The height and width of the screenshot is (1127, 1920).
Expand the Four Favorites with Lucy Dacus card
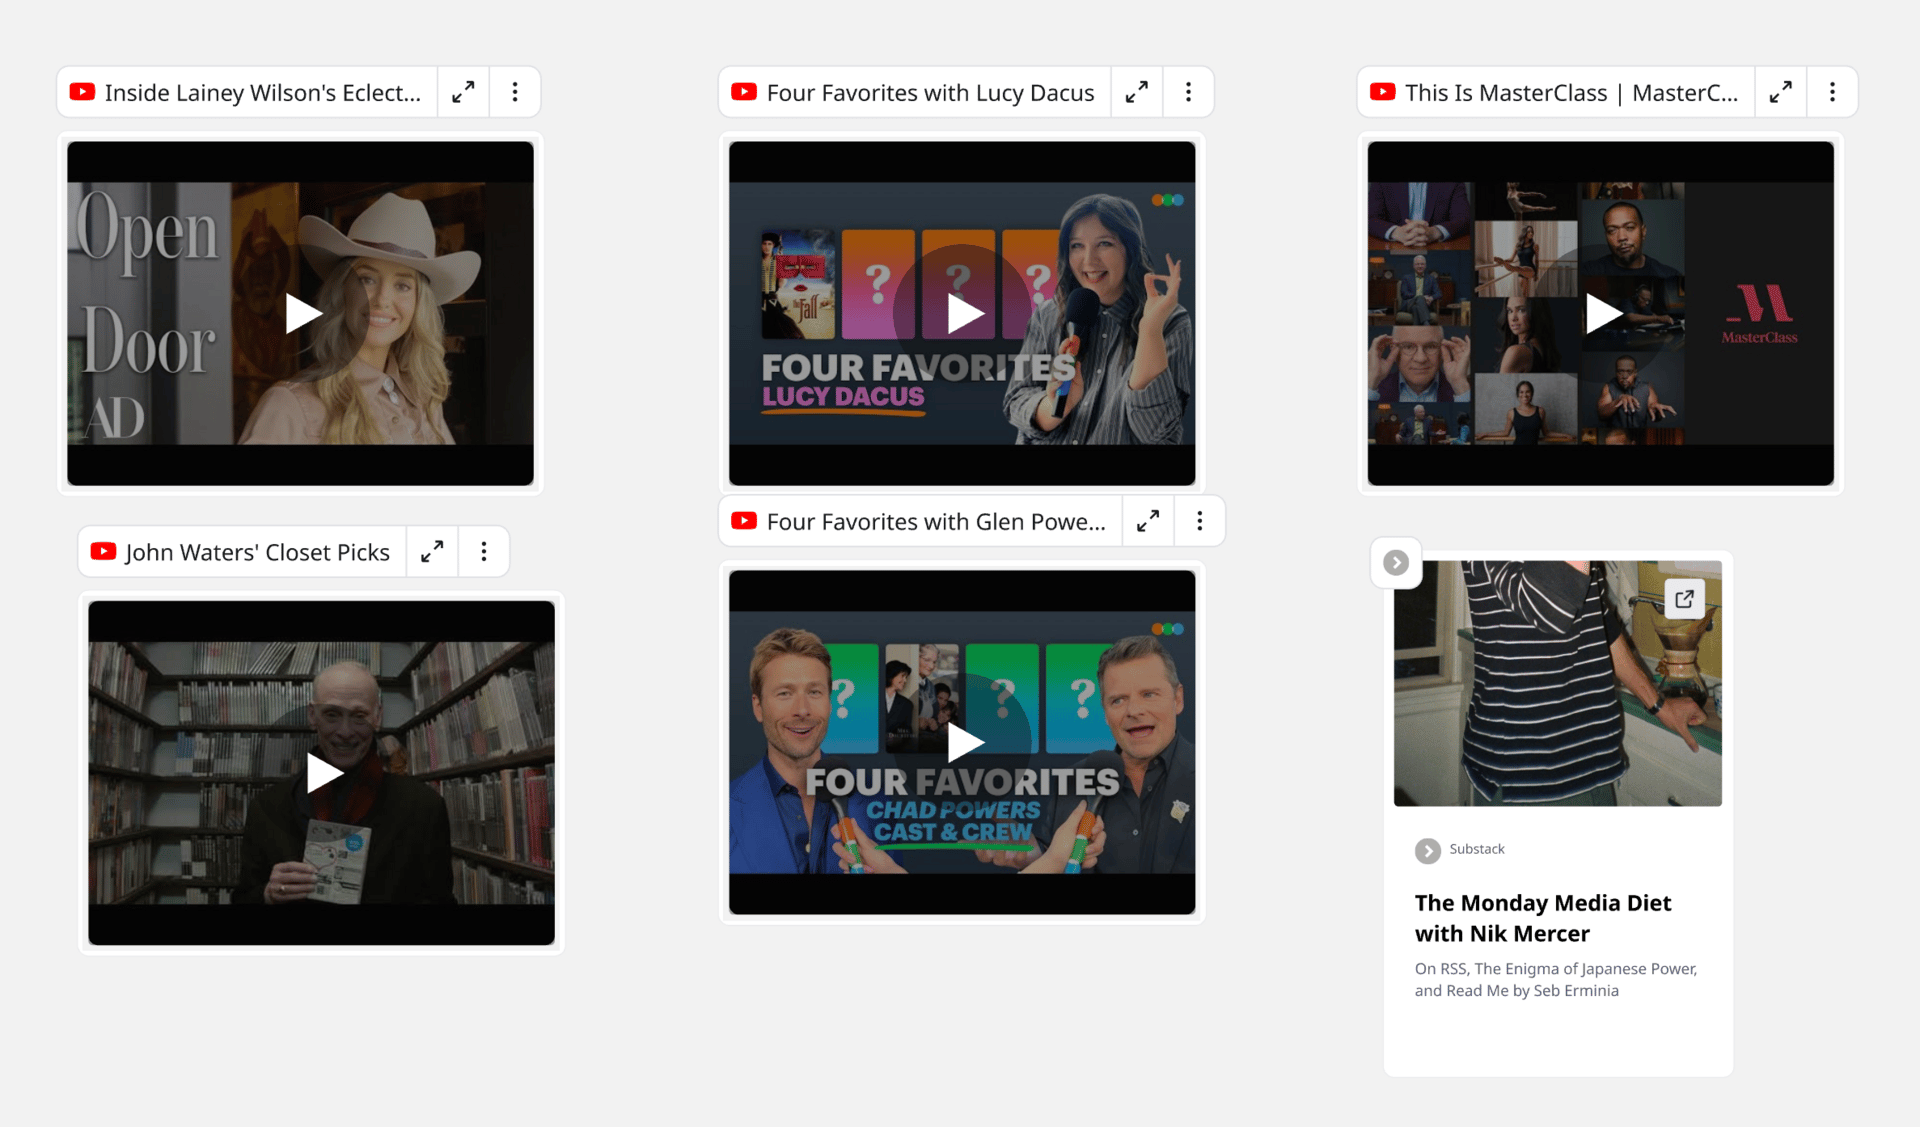(x=1136, y=92)
